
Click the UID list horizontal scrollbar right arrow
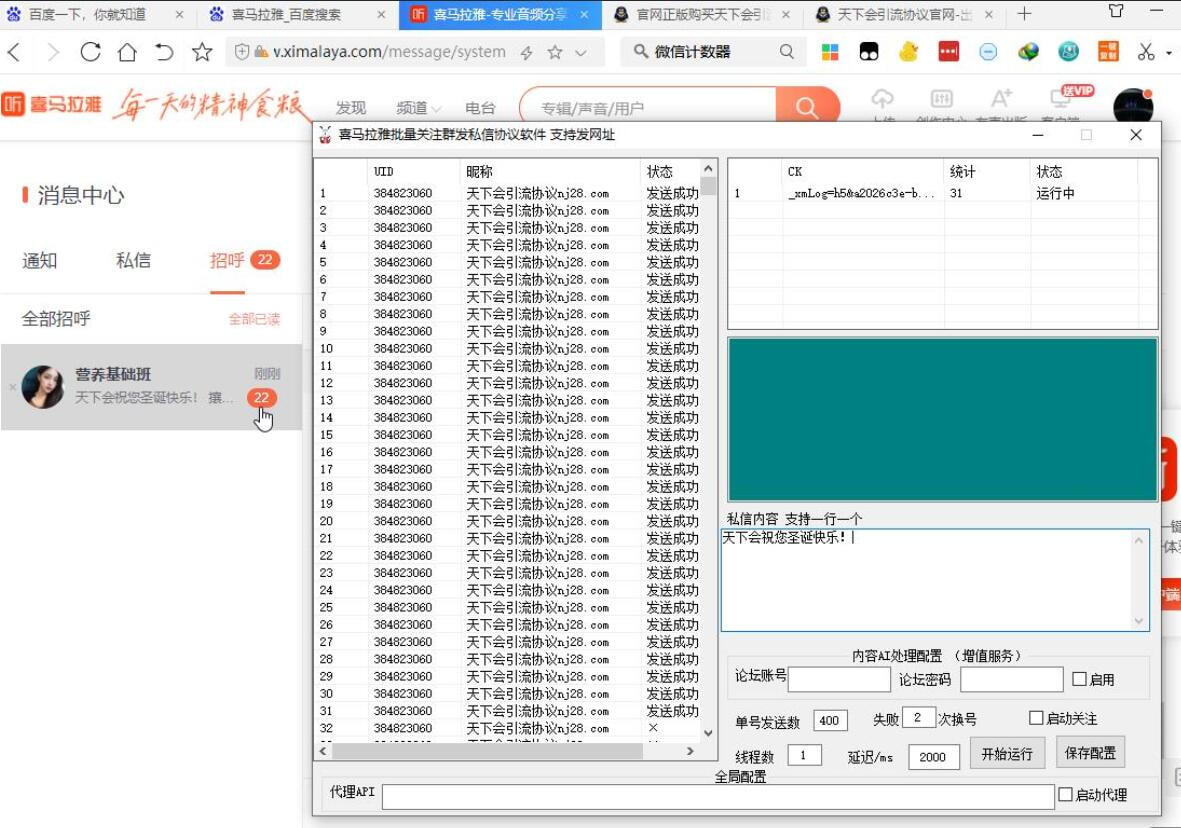click(x=690, y=751)
